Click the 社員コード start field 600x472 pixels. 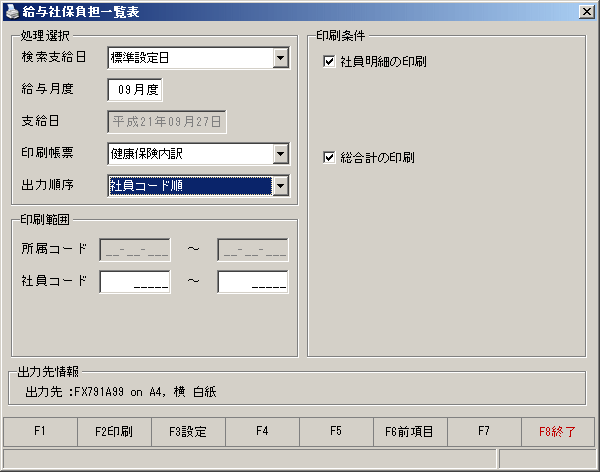135,282
